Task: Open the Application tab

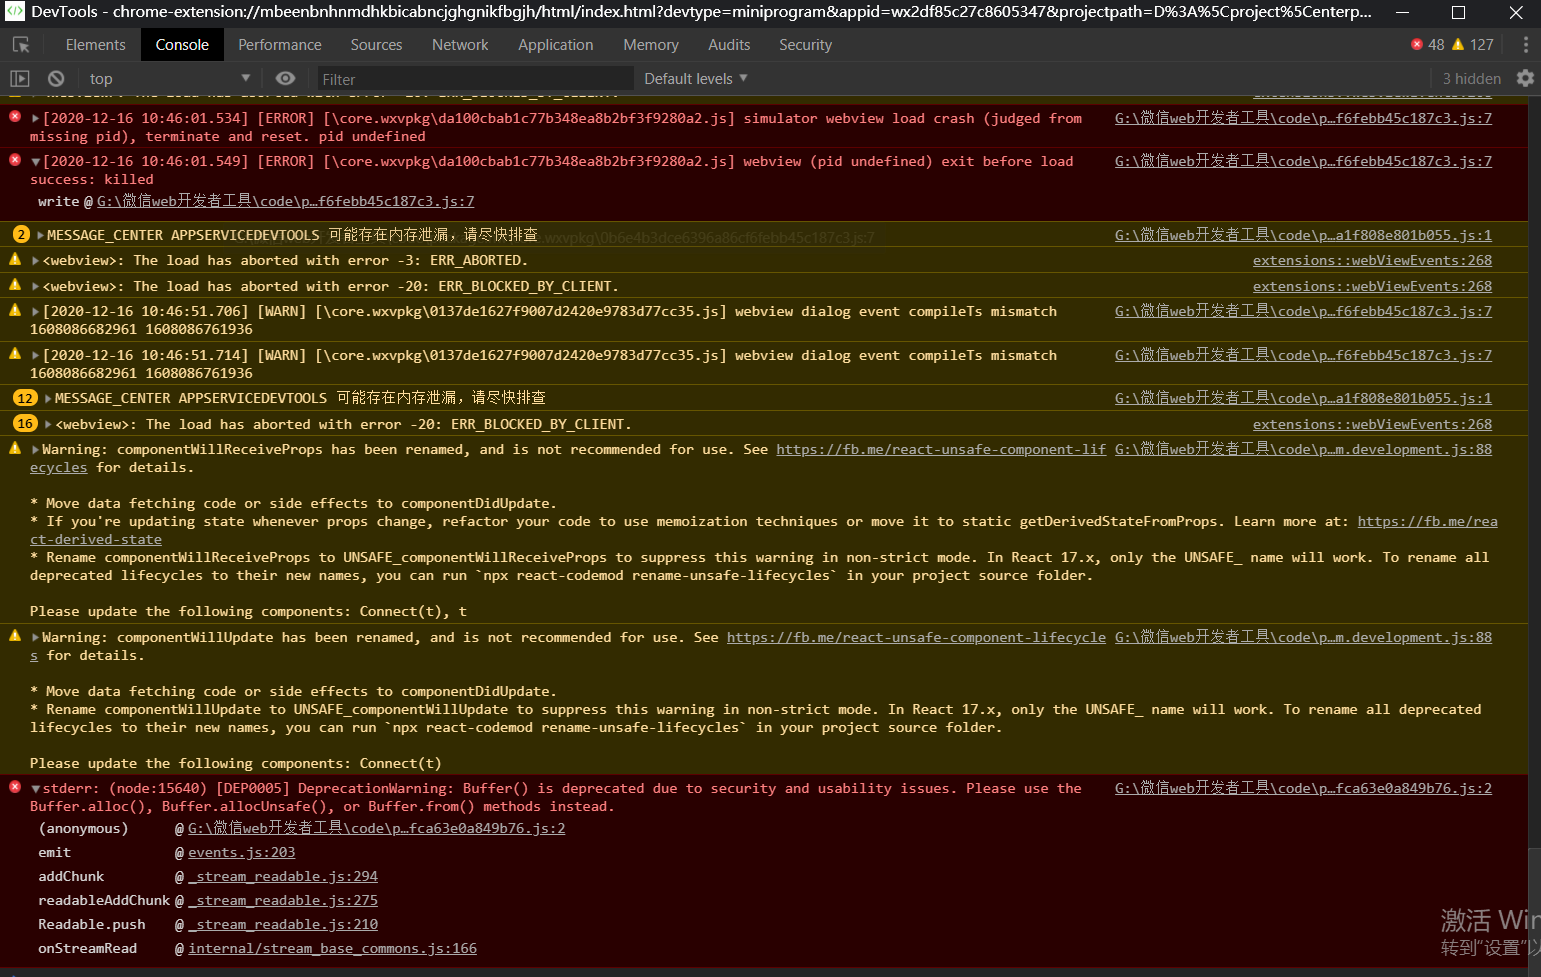Action: click(x=556, y=45)
